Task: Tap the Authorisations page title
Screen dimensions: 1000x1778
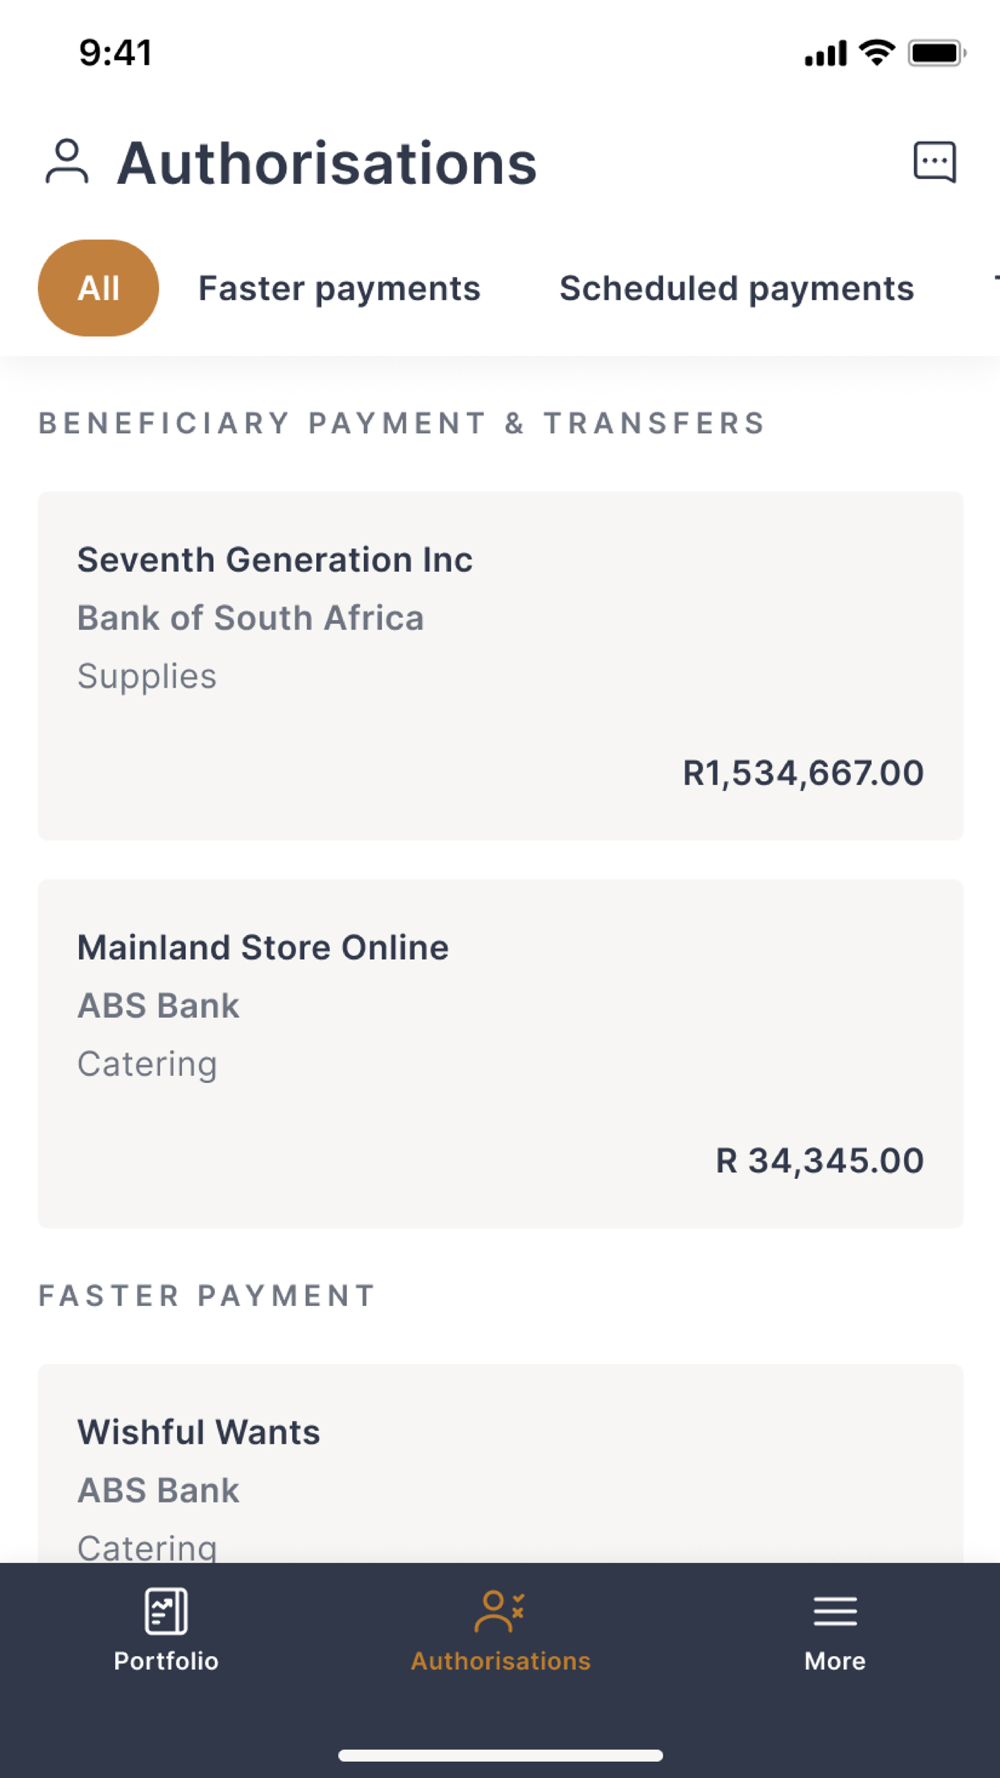Action: (x=327, y=163)
